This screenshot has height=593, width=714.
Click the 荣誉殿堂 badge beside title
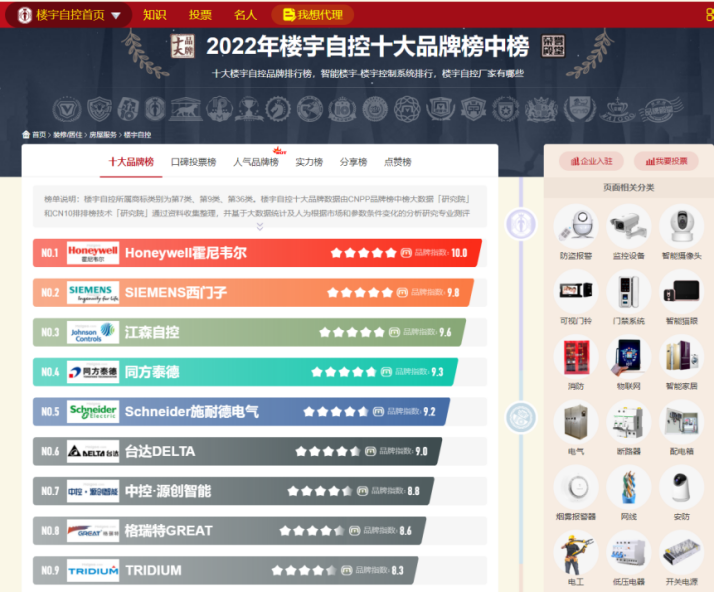coord(553,46)
